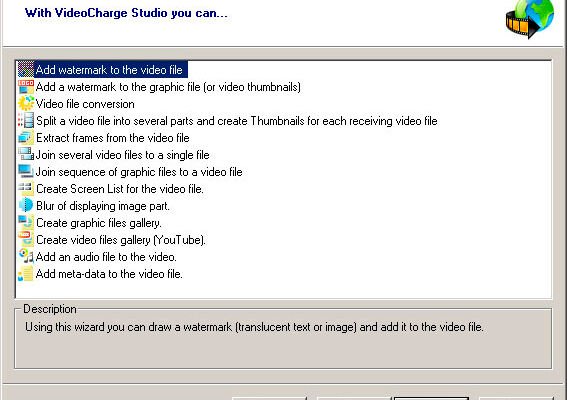The image size is (567, 400).
Task: Click the VideoCharge globe film logo
Action: (530, 19)
